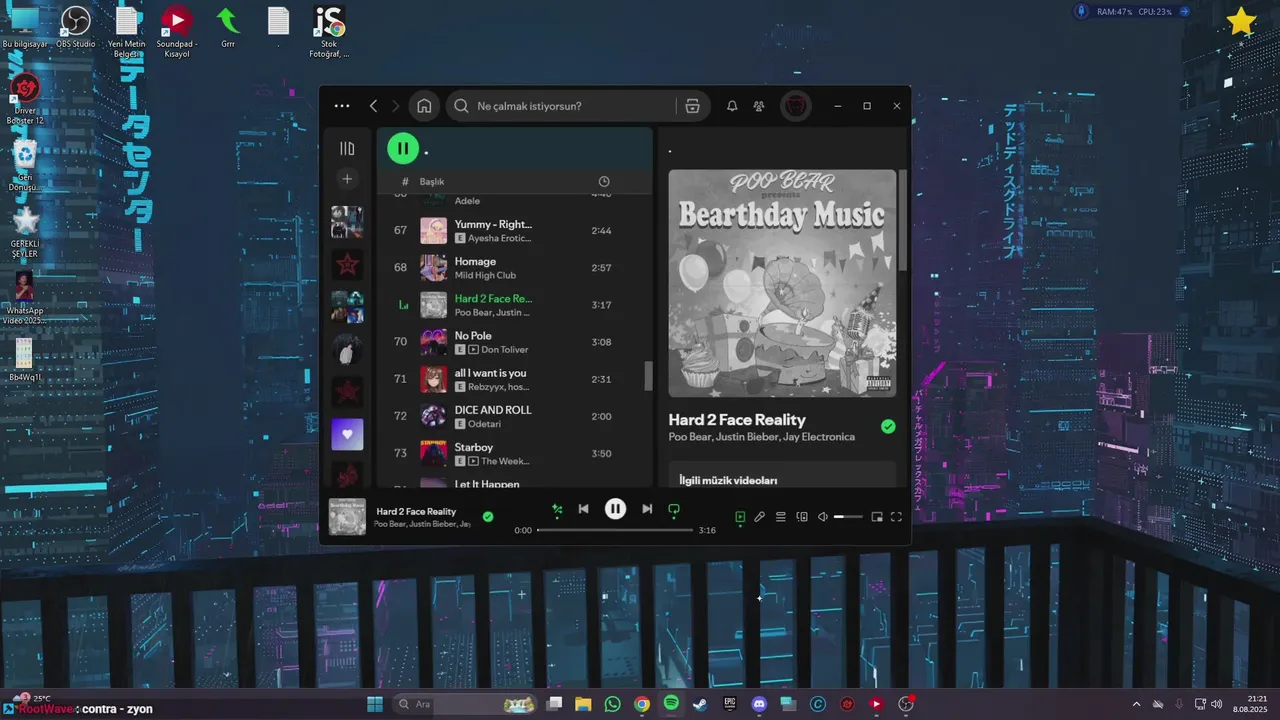
Task: Toggle saved checkmark beside bottom track title
Action: click(488, 517)
